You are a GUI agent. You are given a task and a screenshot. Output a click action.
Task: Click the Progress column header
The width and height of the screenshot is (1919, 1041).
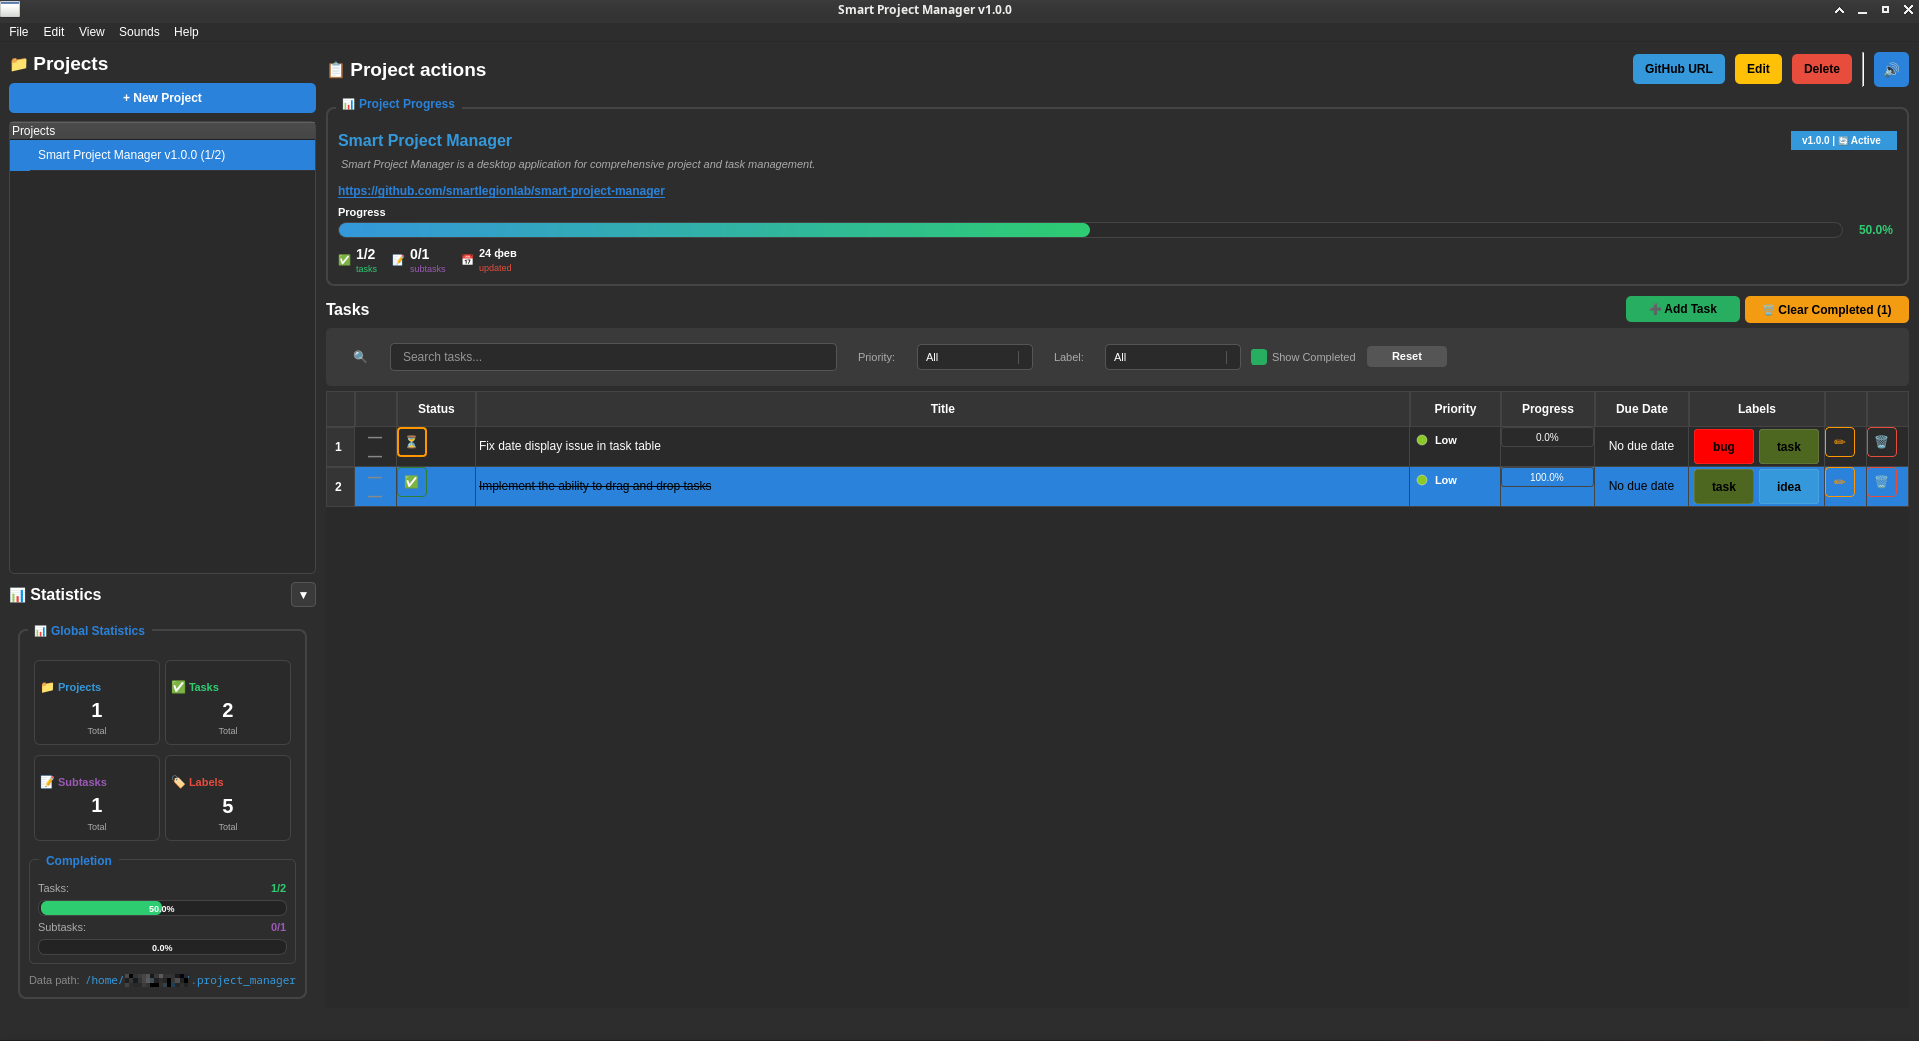(1548, 409)
